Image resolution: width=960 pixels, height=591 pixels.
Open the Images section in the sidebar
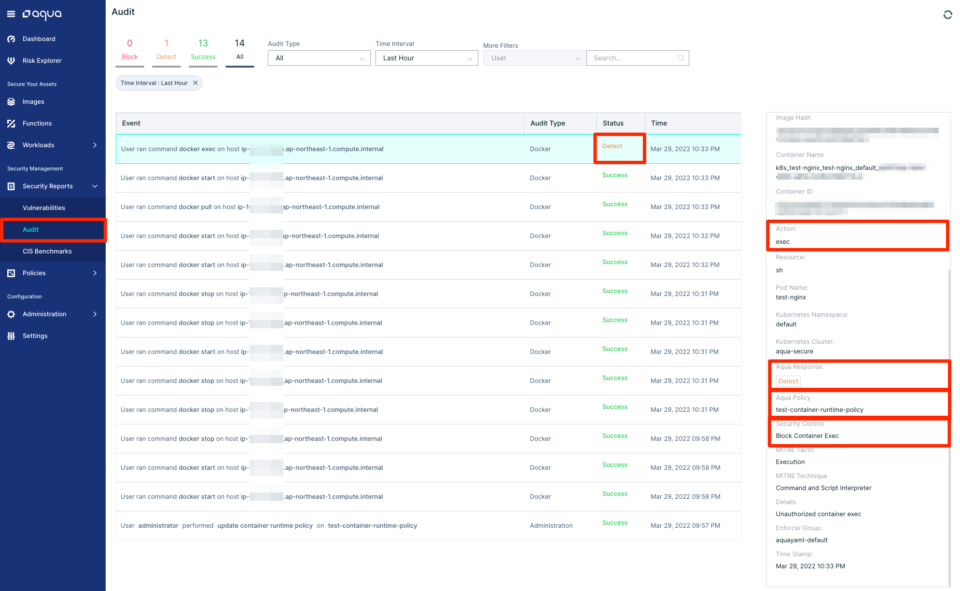32,101
